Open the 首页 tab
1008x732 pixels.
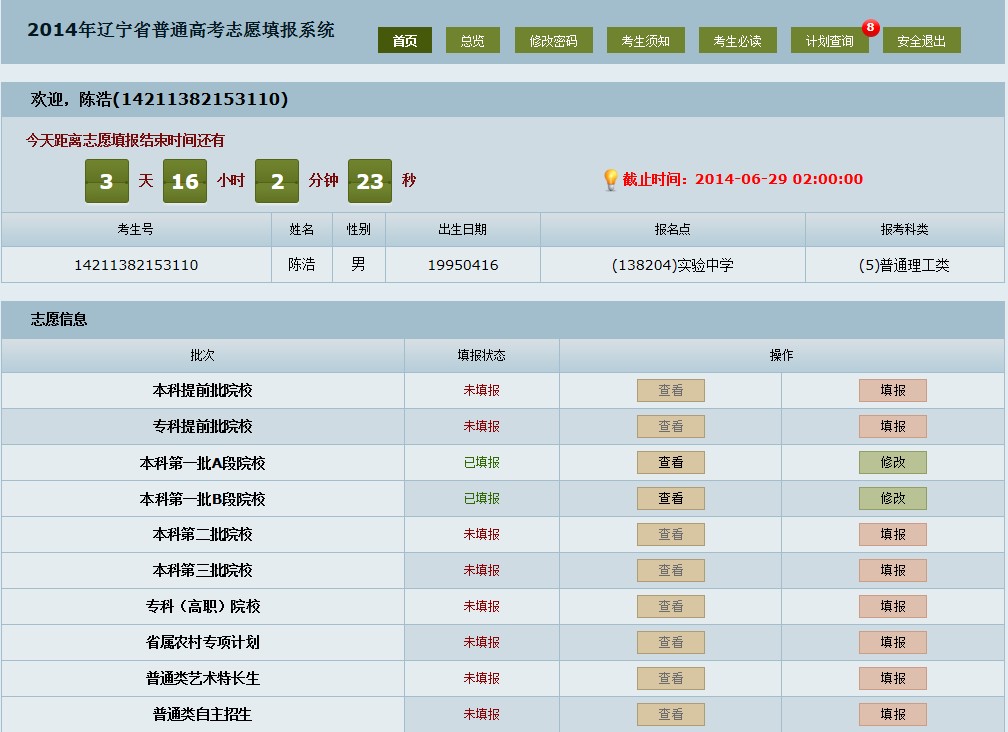click(x=405, y=41)
